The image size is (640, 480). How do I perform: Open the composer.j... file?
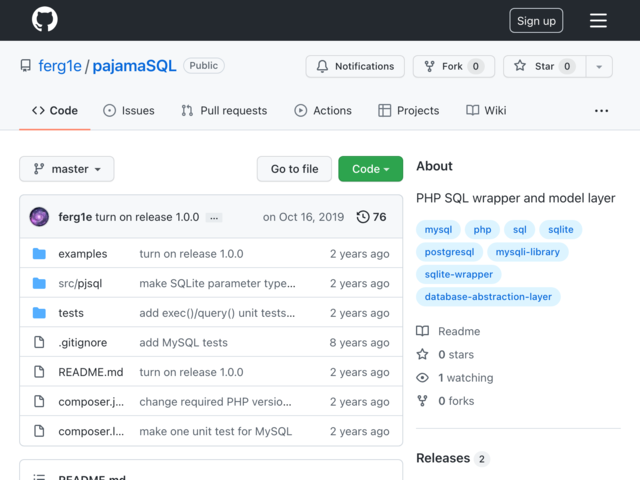tap(91, 402)
